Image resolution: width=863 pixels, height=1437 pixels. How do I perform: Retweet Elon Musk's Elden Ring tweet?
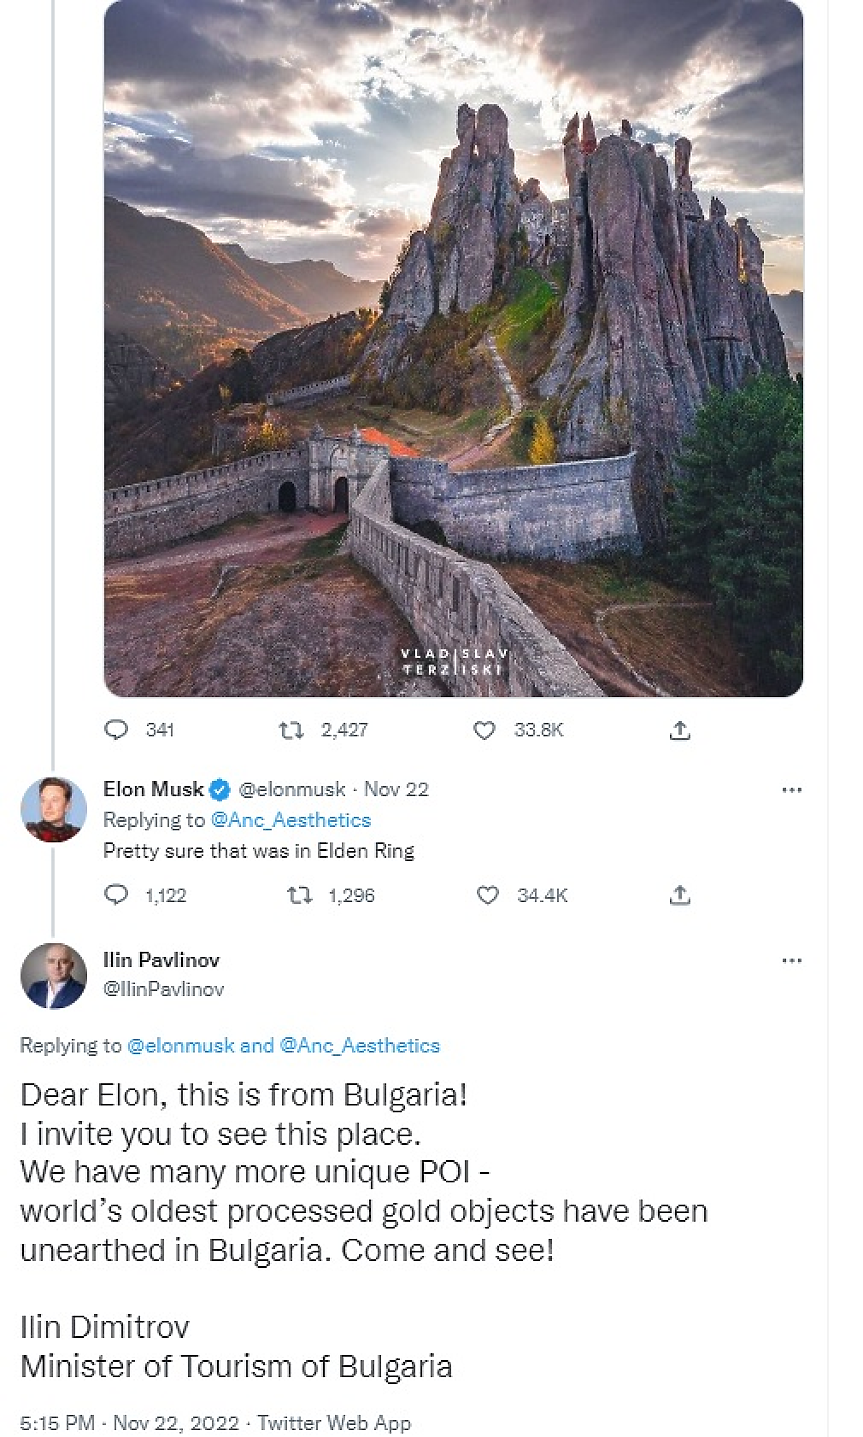[298, 895]
